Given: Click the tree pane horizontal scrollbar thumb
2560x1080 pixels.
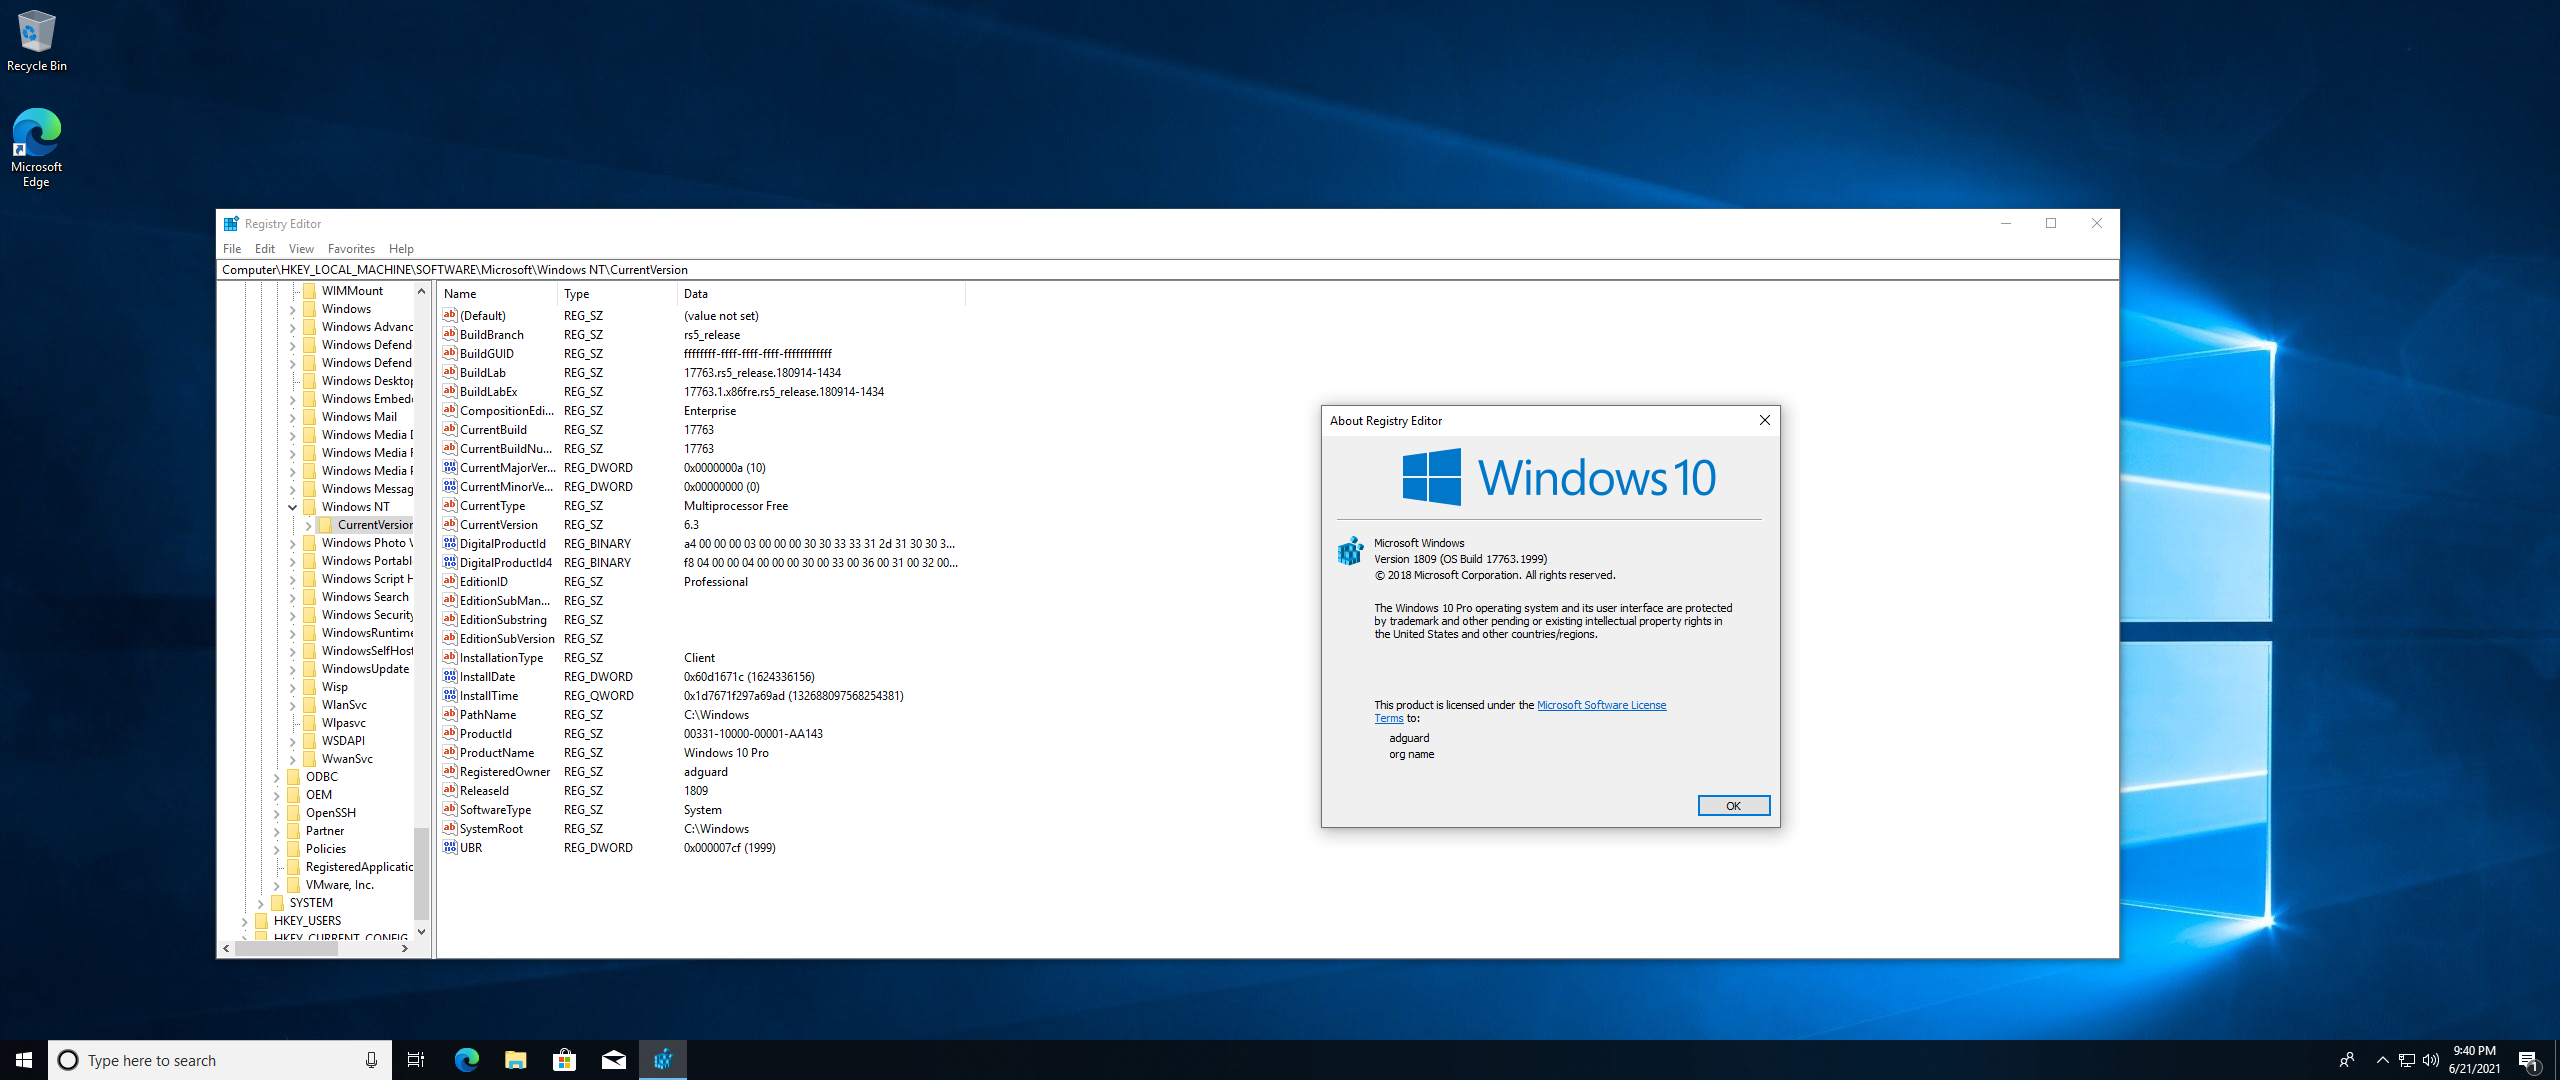Looking at the screenshot, I should (286, 949).
